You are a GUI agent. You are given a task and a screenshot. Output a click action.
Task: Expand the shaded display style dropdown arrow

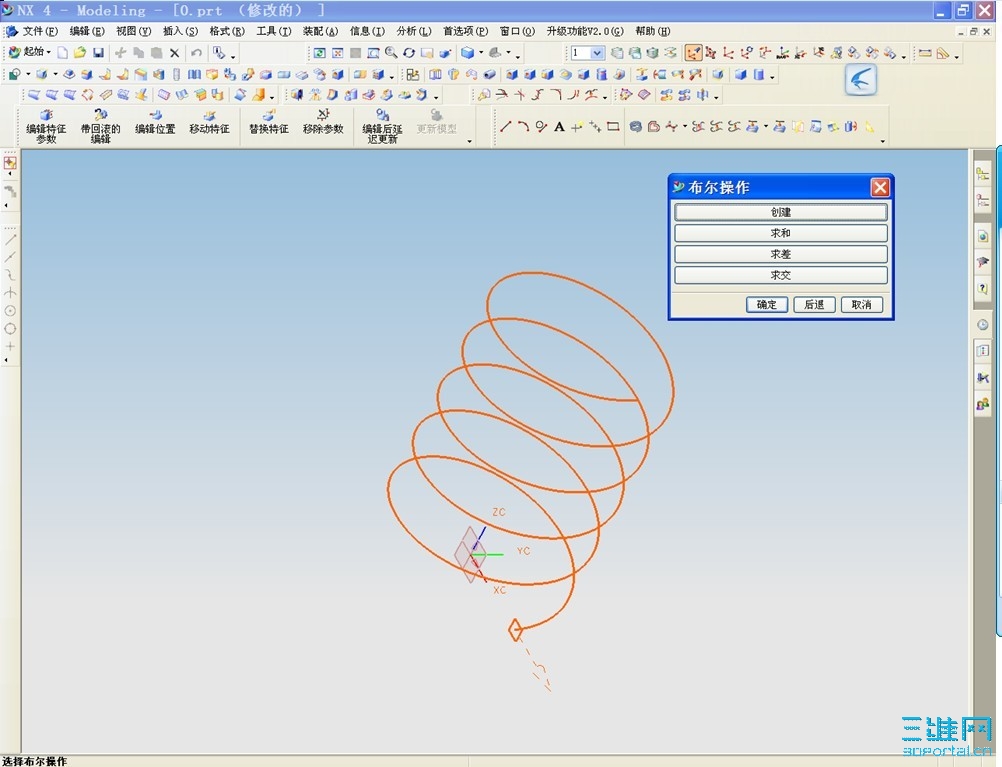coord(481,53)
